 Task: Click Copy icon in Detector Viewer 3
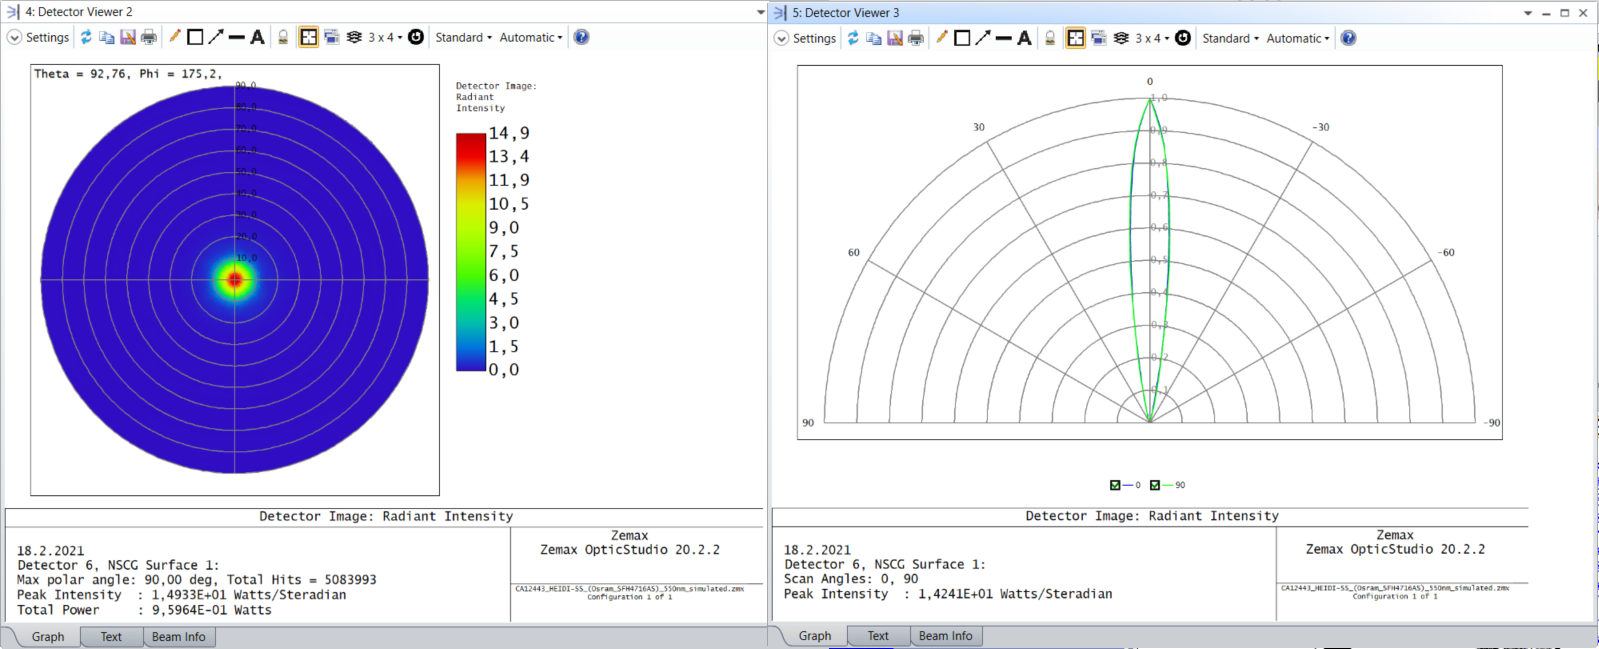tap(874, 38)
